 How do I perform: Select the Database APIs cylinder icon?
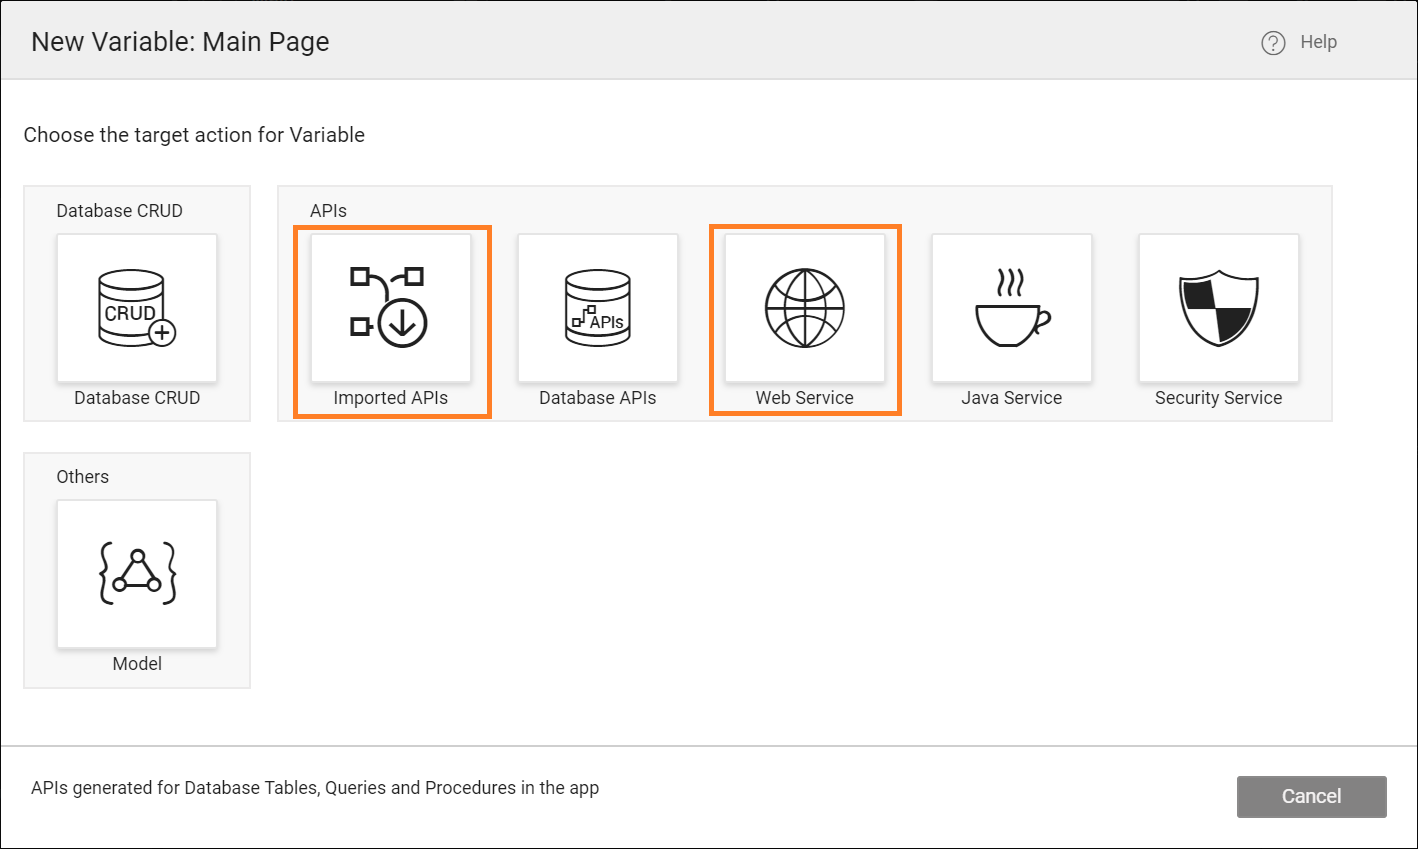(x=597, y=308)
